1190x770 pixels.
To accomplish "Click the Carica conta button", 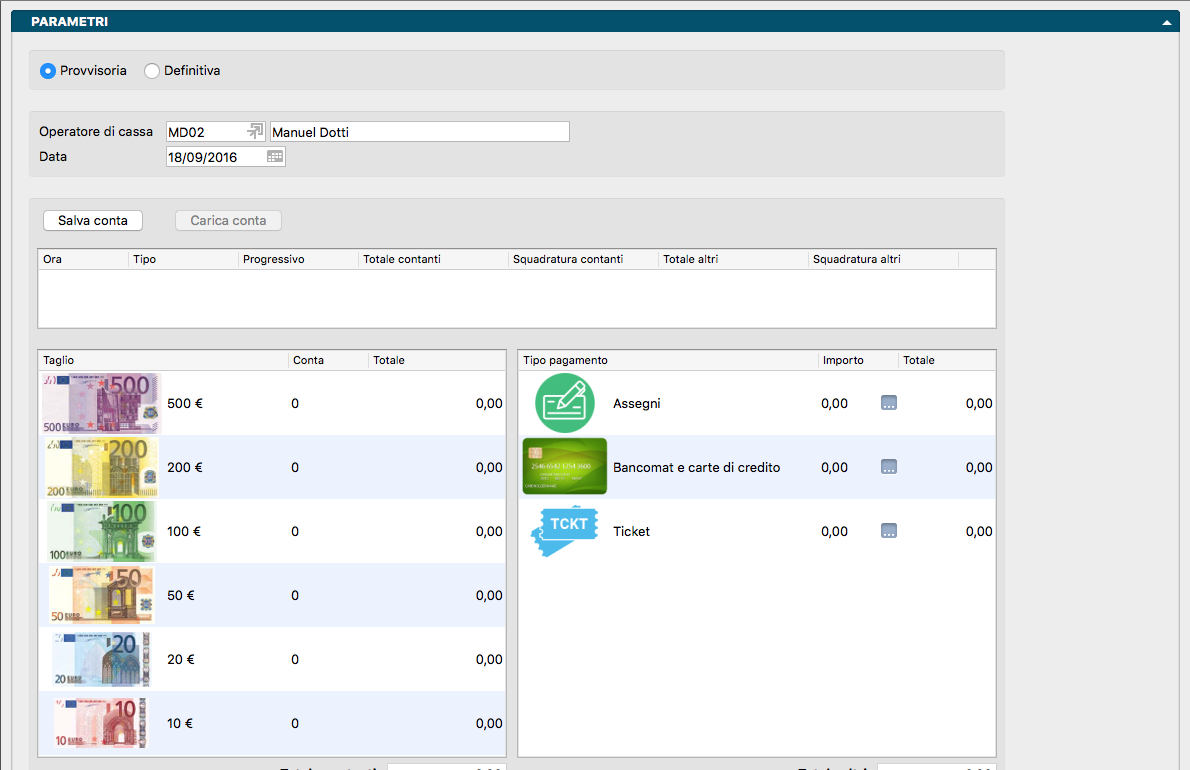I will (228, 221).
